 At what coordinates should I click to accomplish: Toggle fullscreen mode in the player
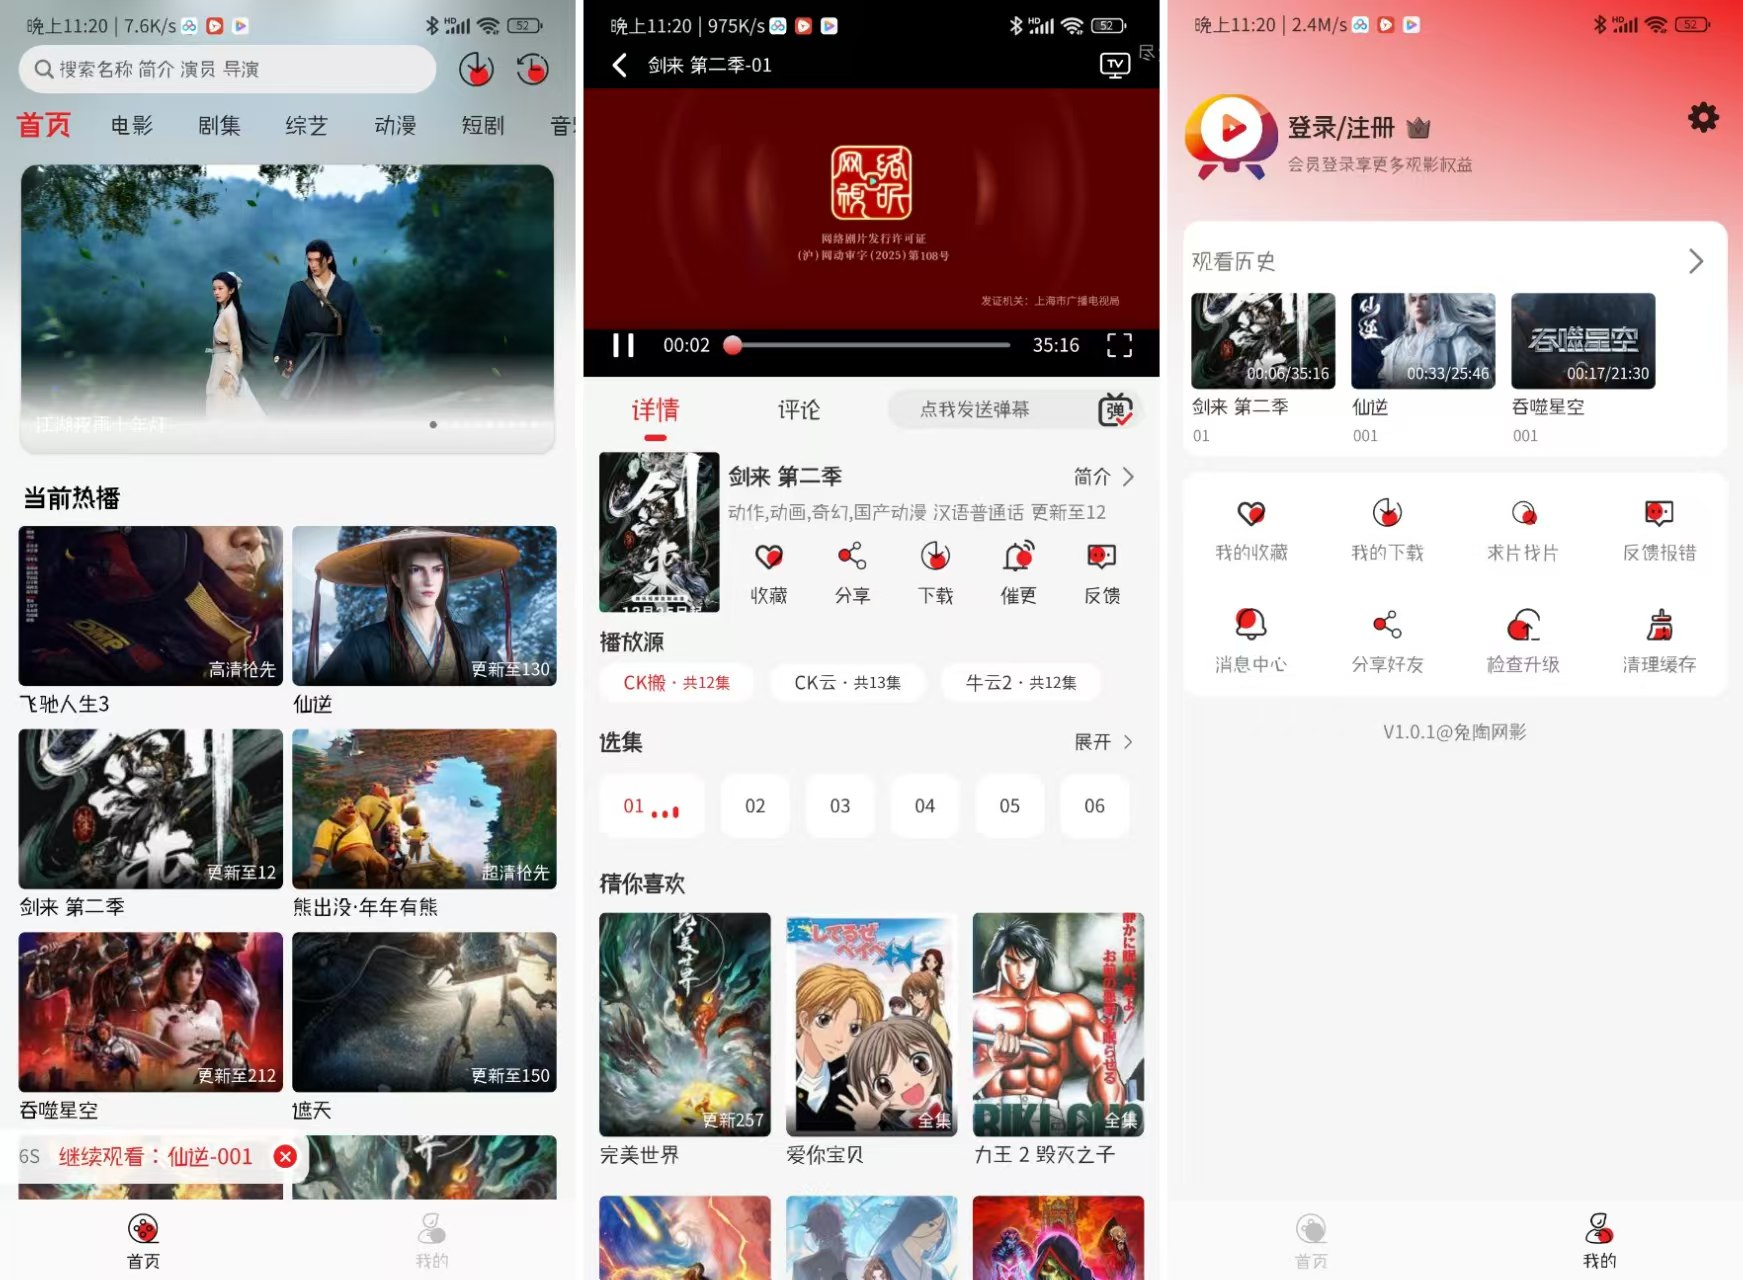click(x=1119, y=346)
